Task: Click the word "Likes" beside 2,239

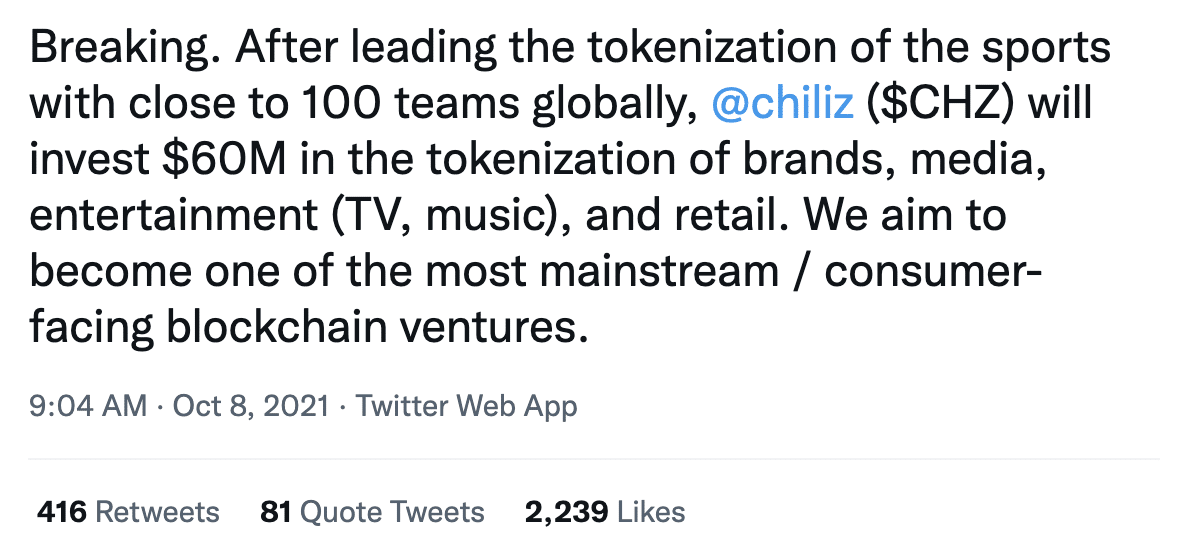Action: 651,513
